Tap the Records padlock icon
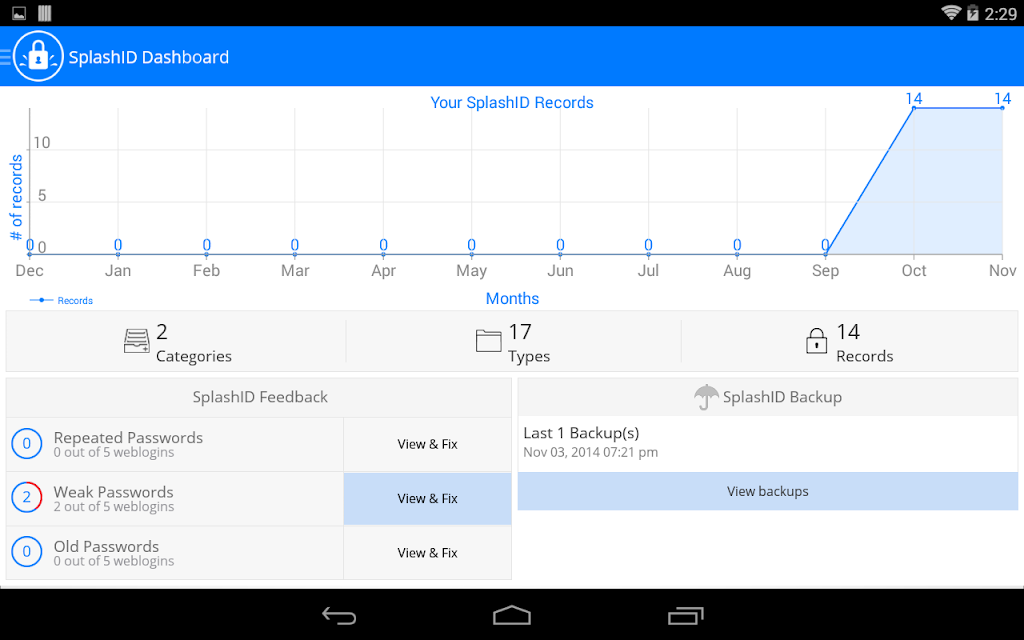The height and width of the screenshot is (640, 1024). [x=816, y=341]
